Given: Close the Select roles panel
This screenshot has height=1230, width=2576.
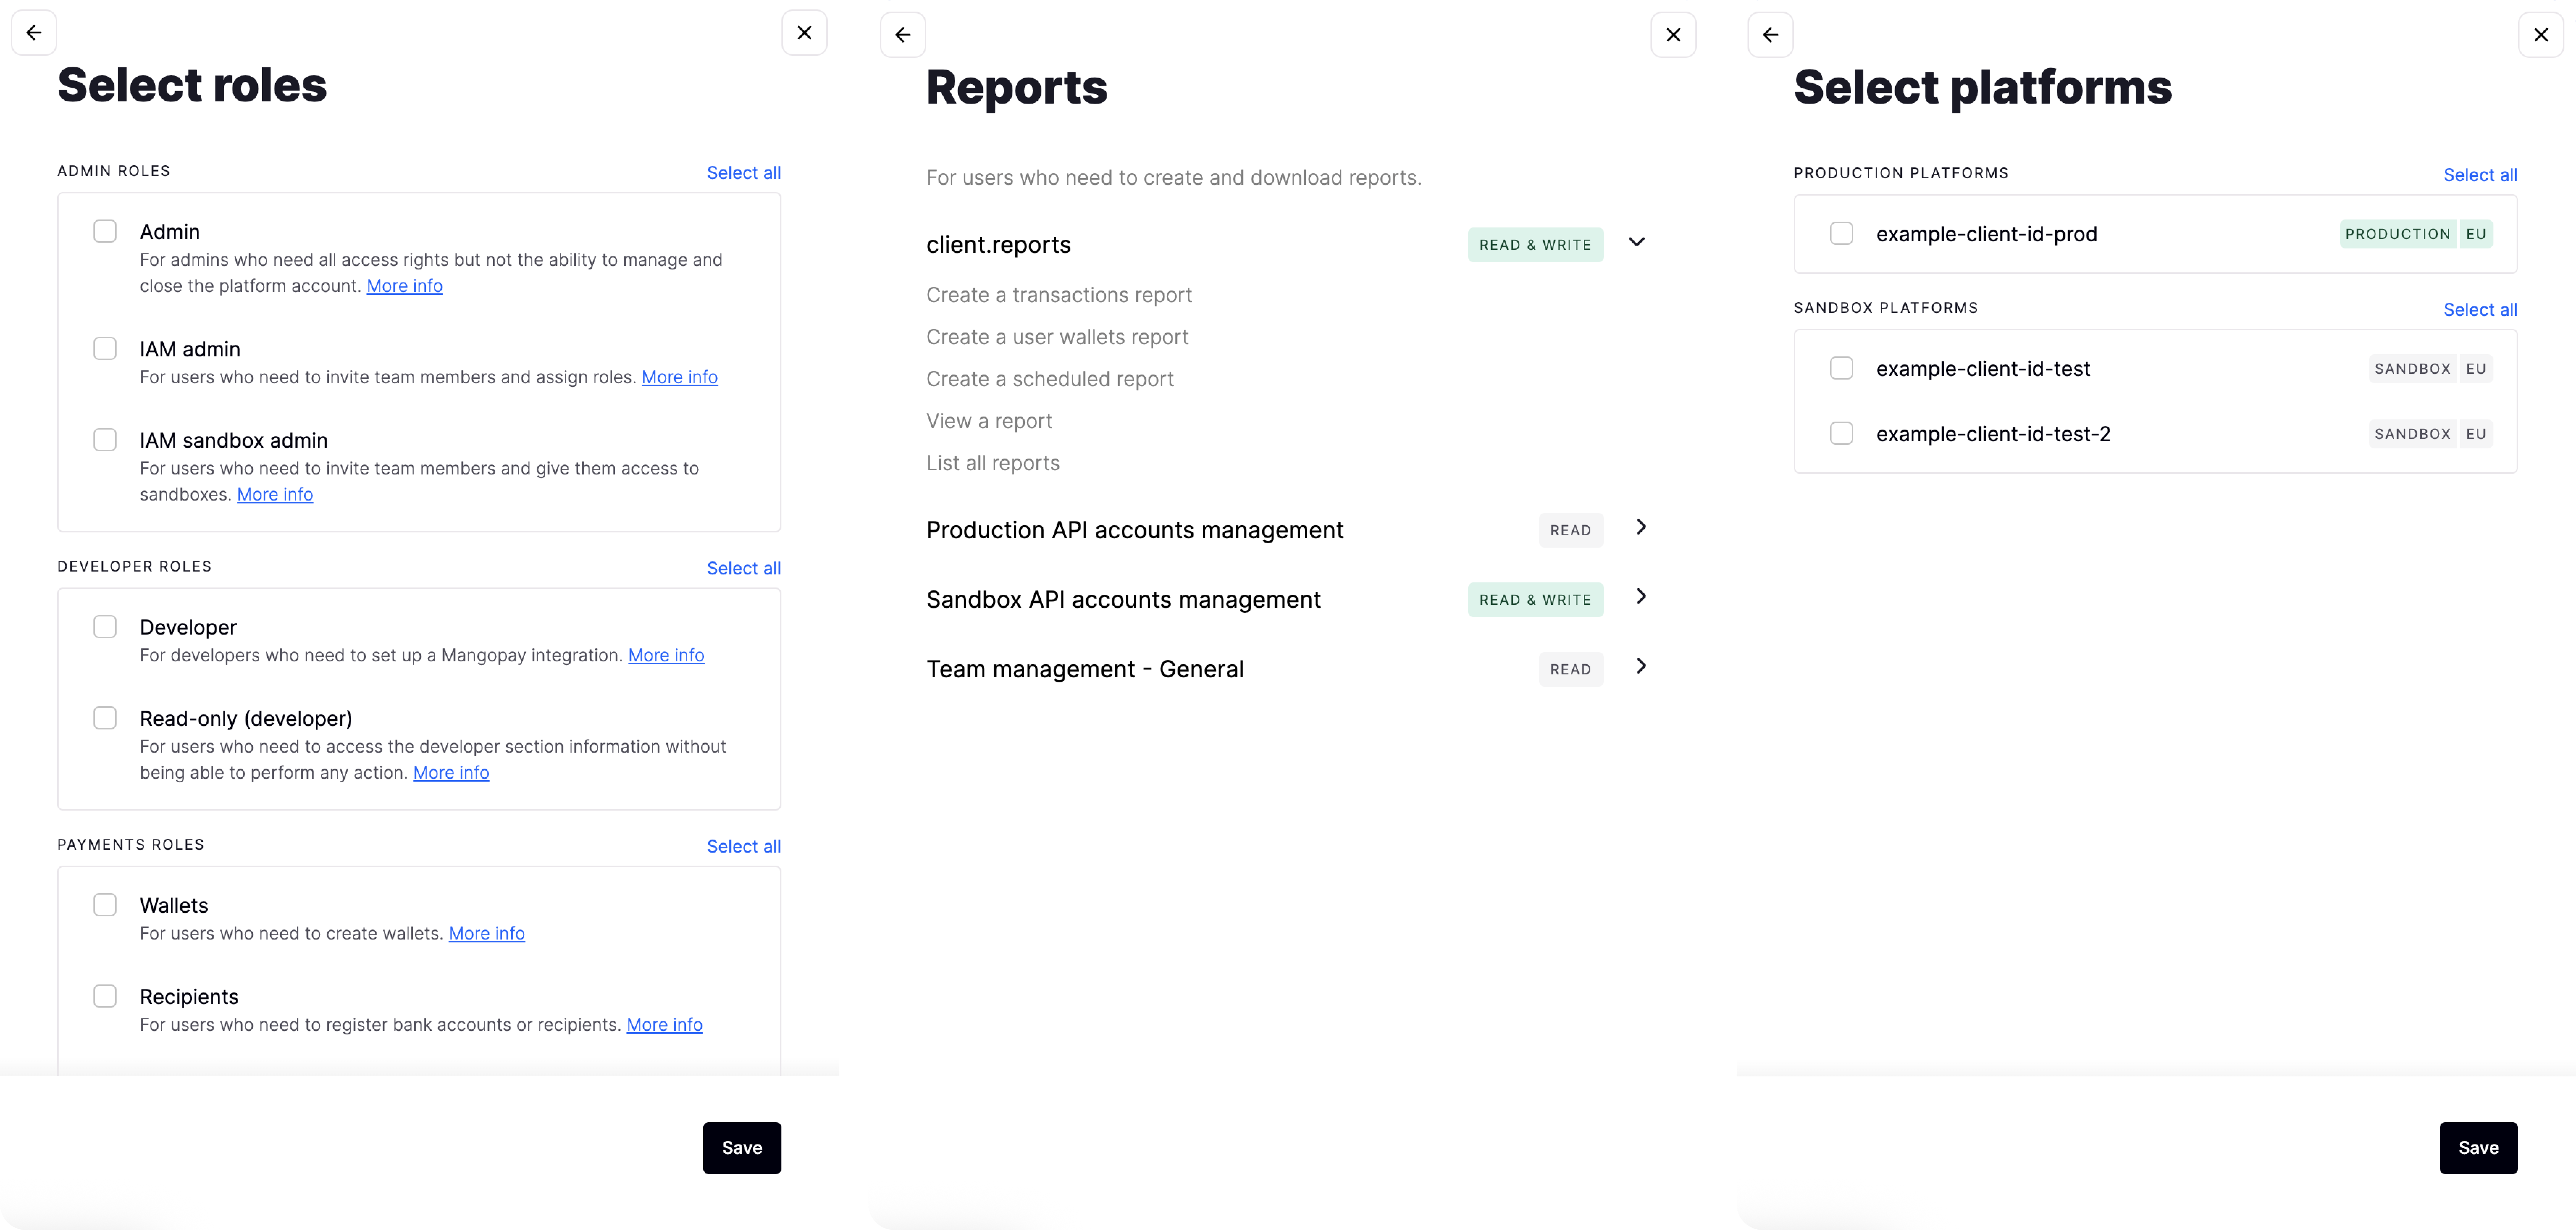Looking at the screenshot, I should pos(804,33).
